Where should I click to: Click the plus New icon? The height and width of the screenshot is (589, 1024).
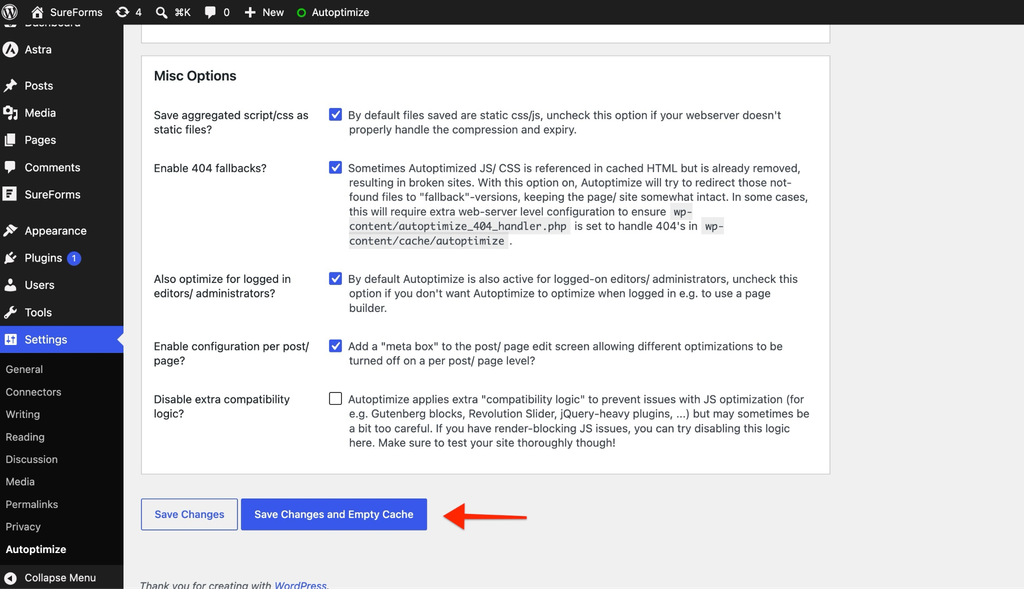(x=250, y=12)
